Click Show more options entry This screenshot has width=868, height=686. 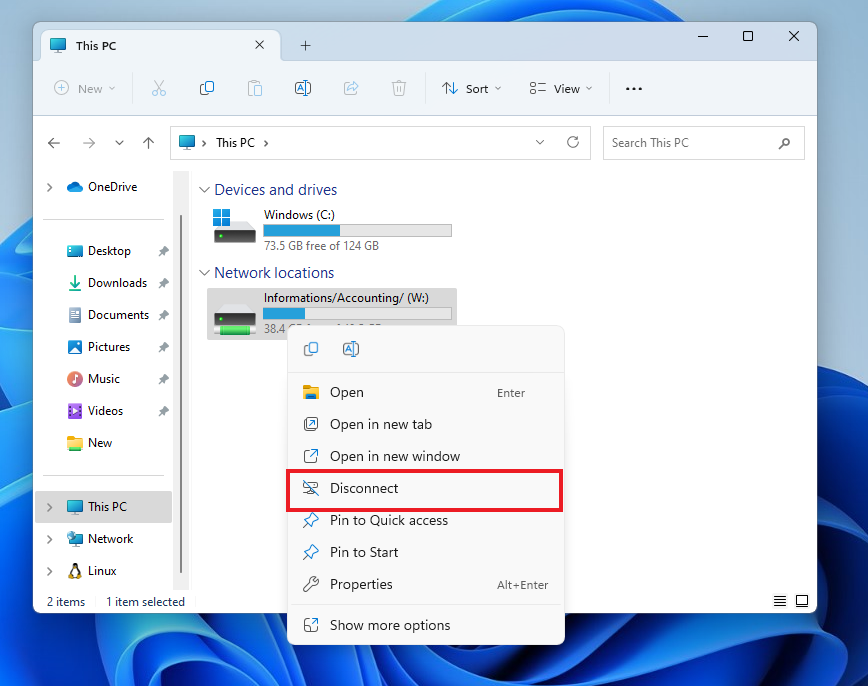click(x=389, y=626)
